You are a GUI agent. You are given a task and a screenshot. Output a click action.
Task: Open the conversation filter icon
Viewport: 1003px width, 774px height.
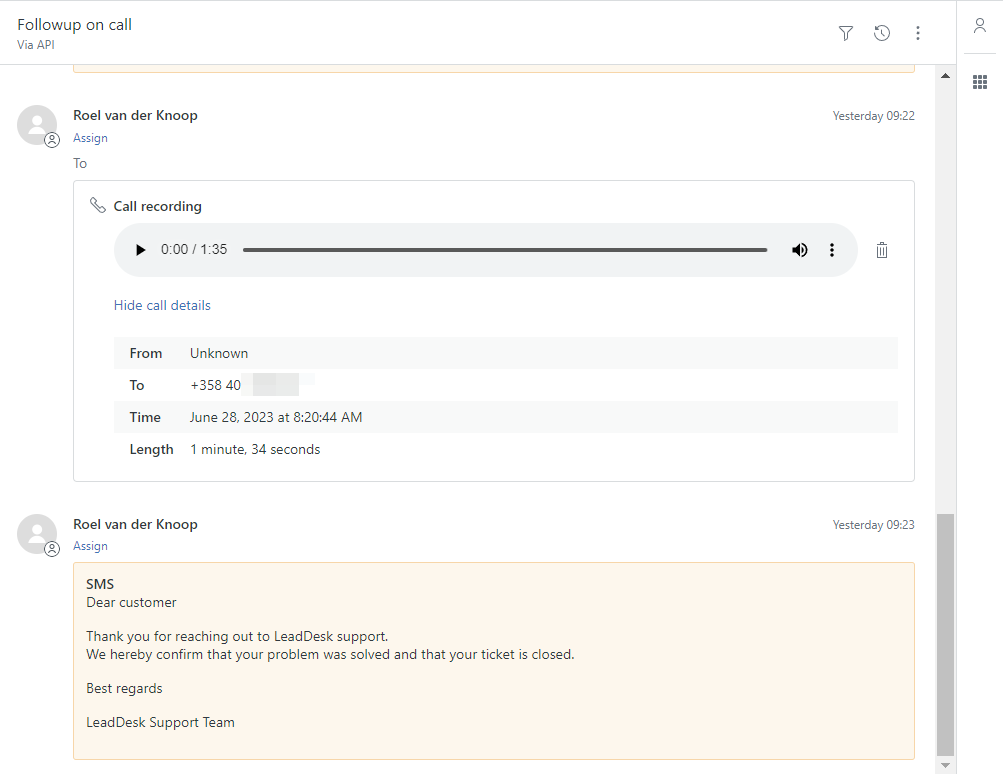tap(845, 33)
